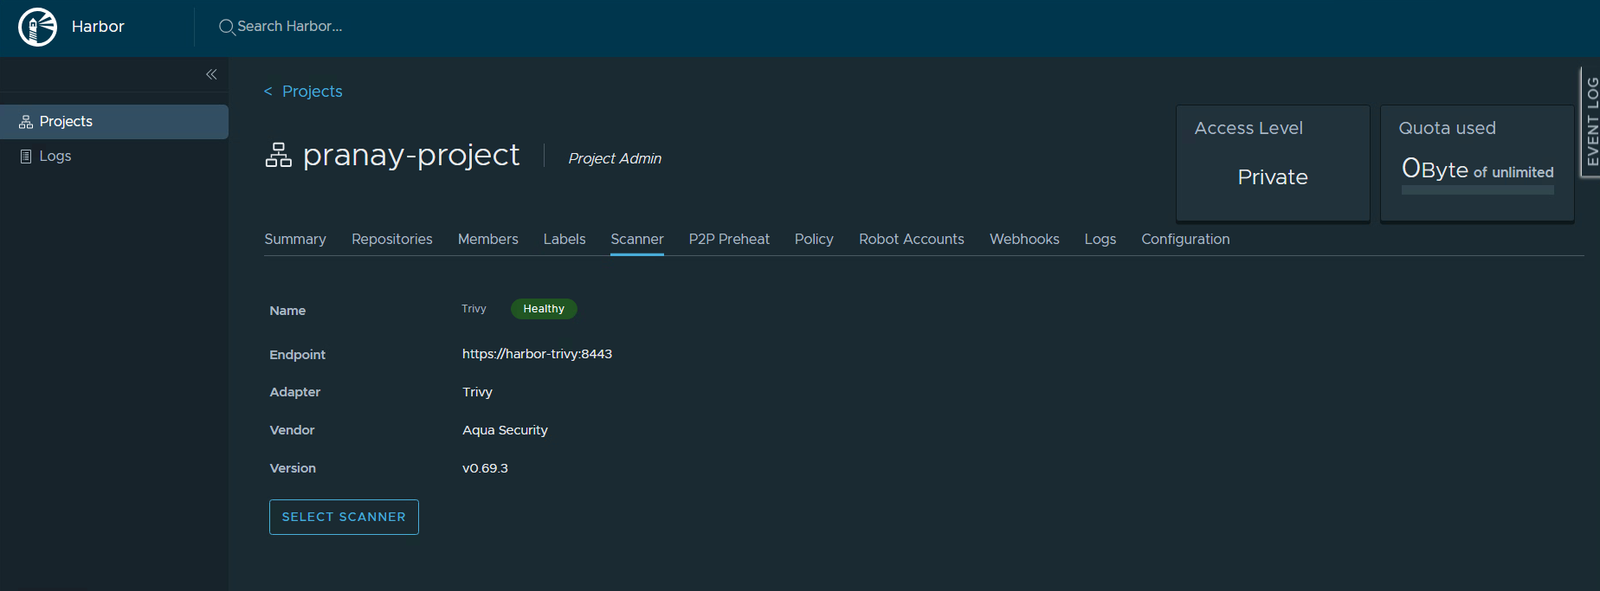The width and height of the screenshot is (1600, 591).
Task: Click the Healthy status badge
Action: [x=544, y=309]
